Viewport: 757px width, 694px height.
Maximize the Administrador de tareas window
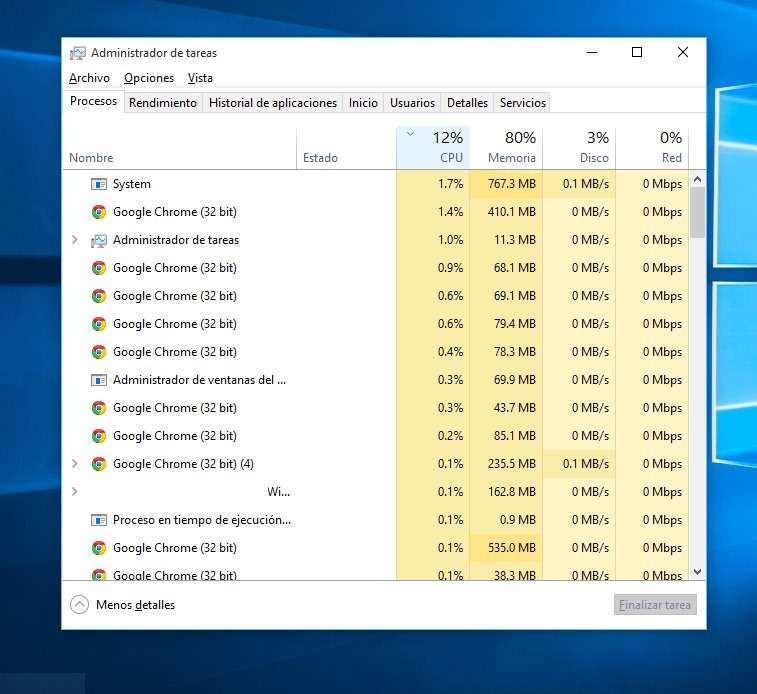(637, 52)
